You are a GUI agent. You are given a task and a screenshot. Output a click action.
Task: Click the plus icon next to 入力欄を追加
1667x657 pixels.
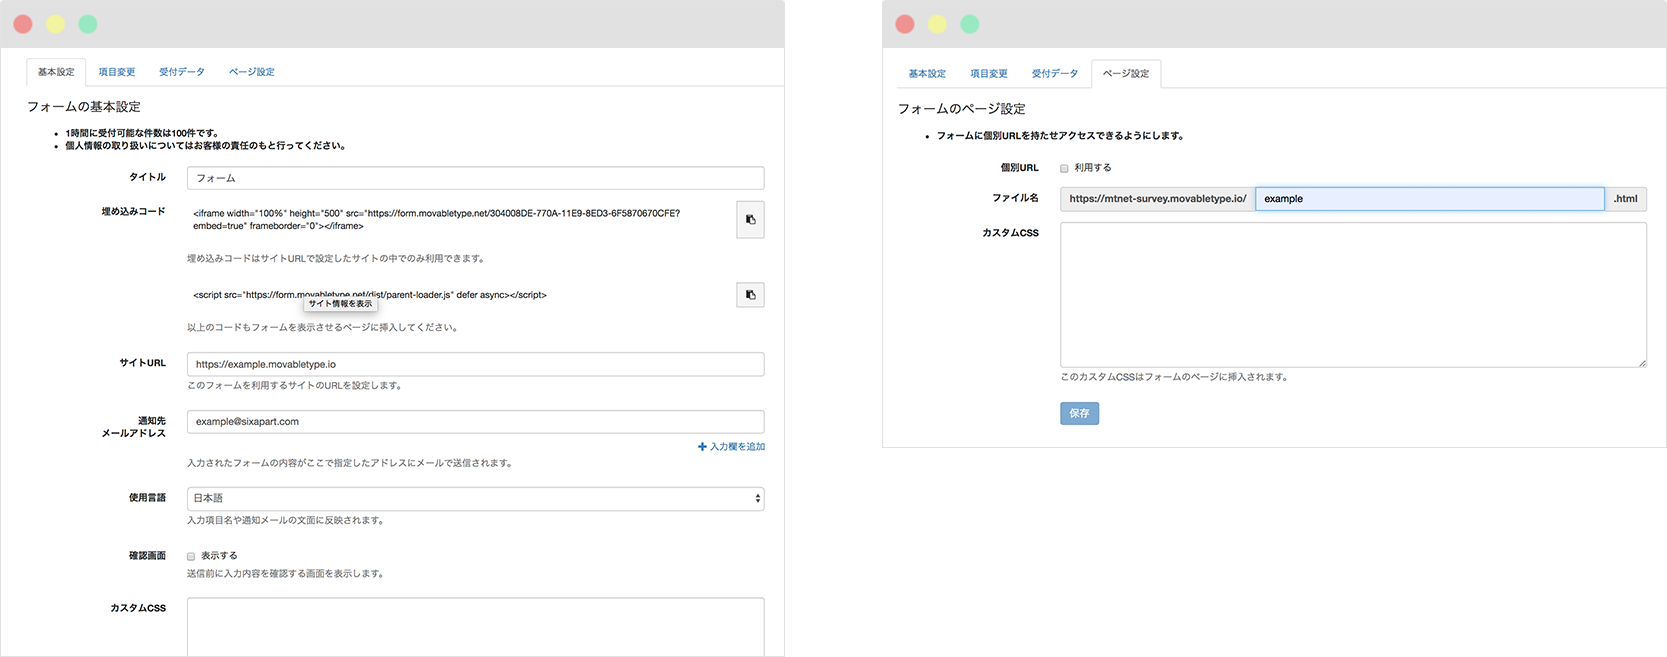point(702,447)
